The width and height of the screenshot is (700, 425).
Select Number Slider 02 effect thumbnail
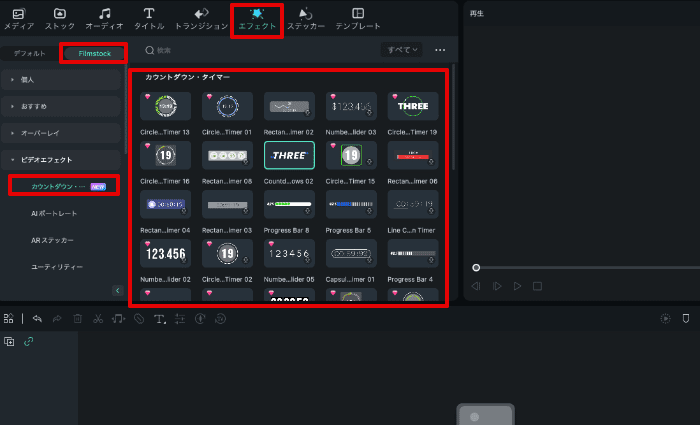[x=165, y=253]
